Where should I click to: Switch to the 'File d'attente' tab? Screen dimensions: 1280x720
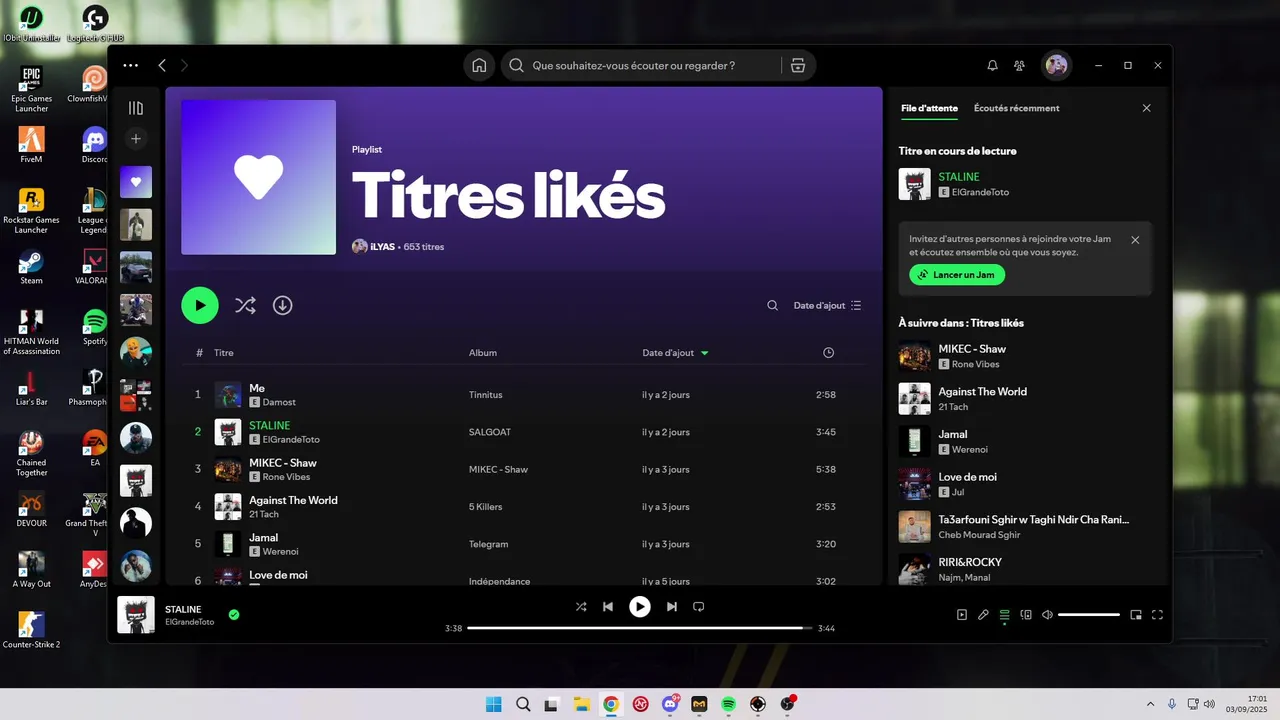pyautogui.click(x=929, y=108)
